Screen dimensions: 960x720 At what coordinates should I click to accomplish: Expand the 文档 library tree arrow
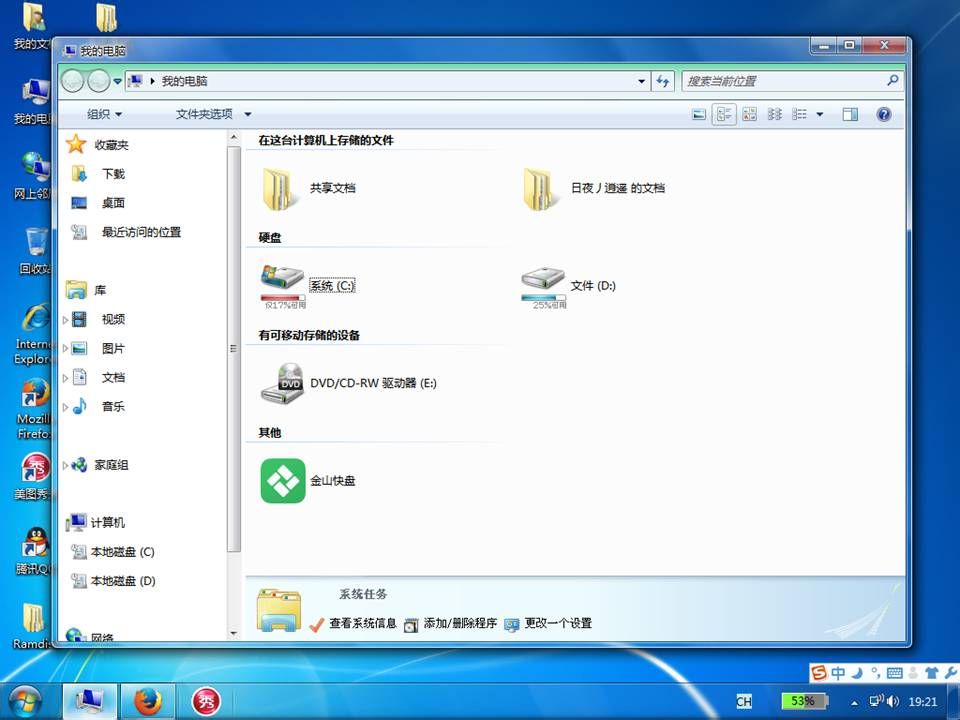(x=66, y=378)
